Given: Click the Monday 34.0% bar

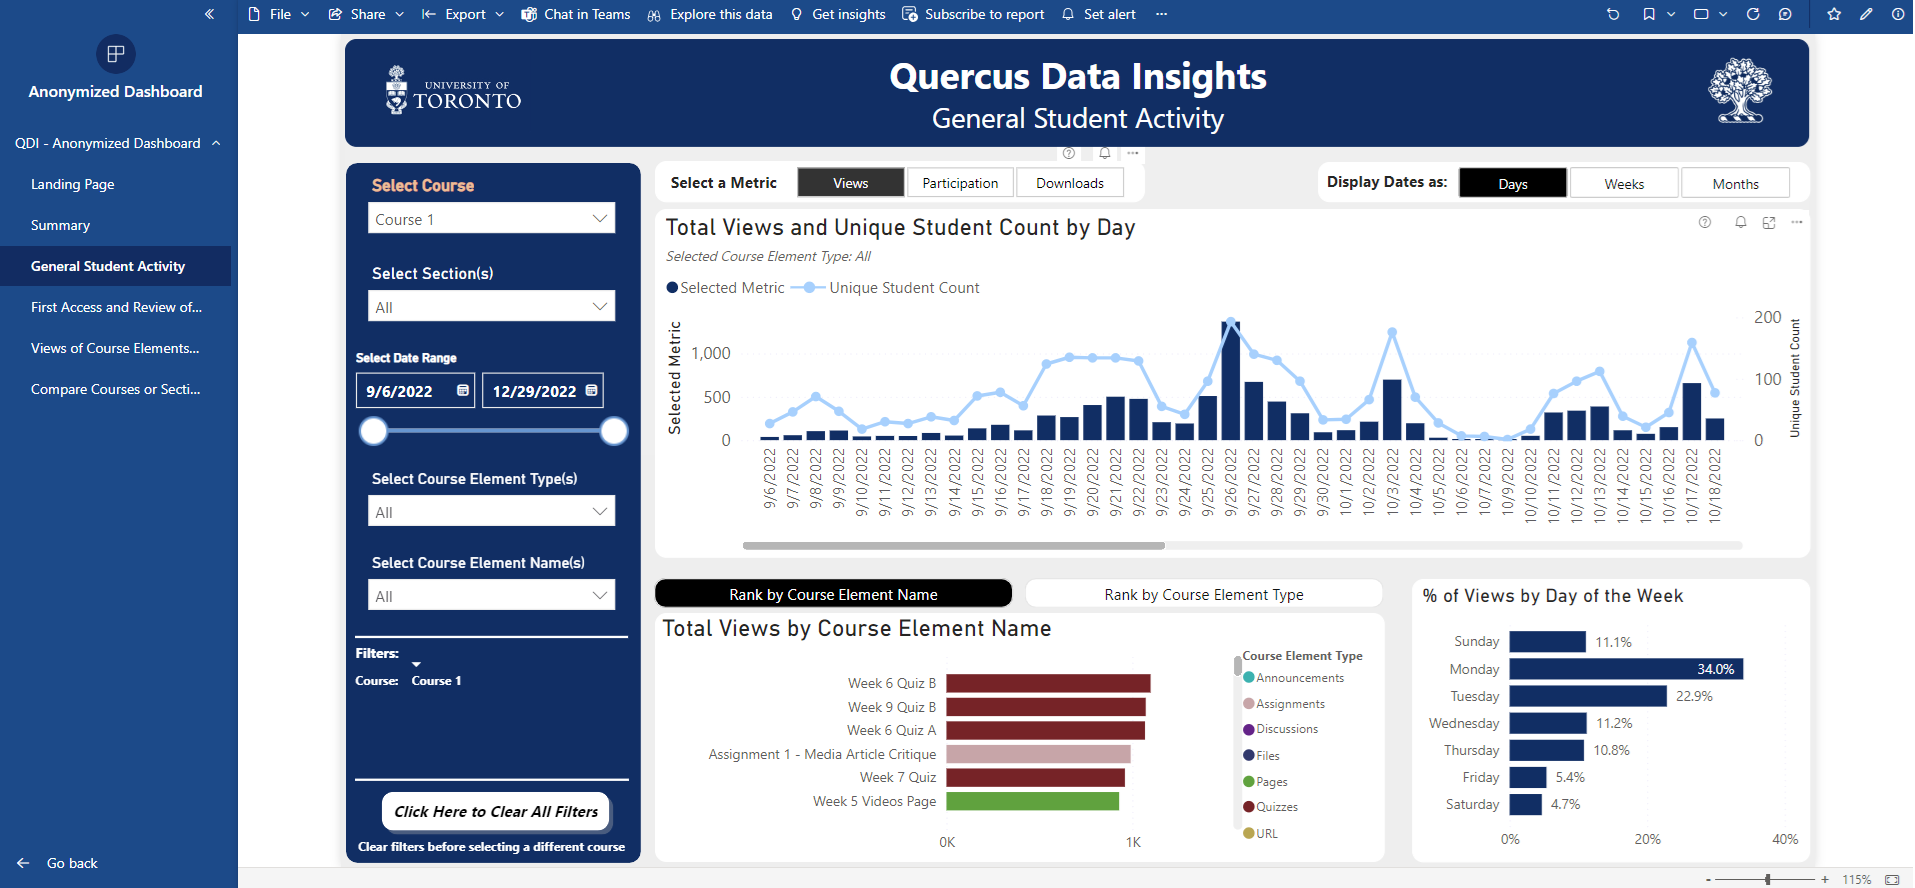Looking at the screenshot, I should tap(1626, 669).
